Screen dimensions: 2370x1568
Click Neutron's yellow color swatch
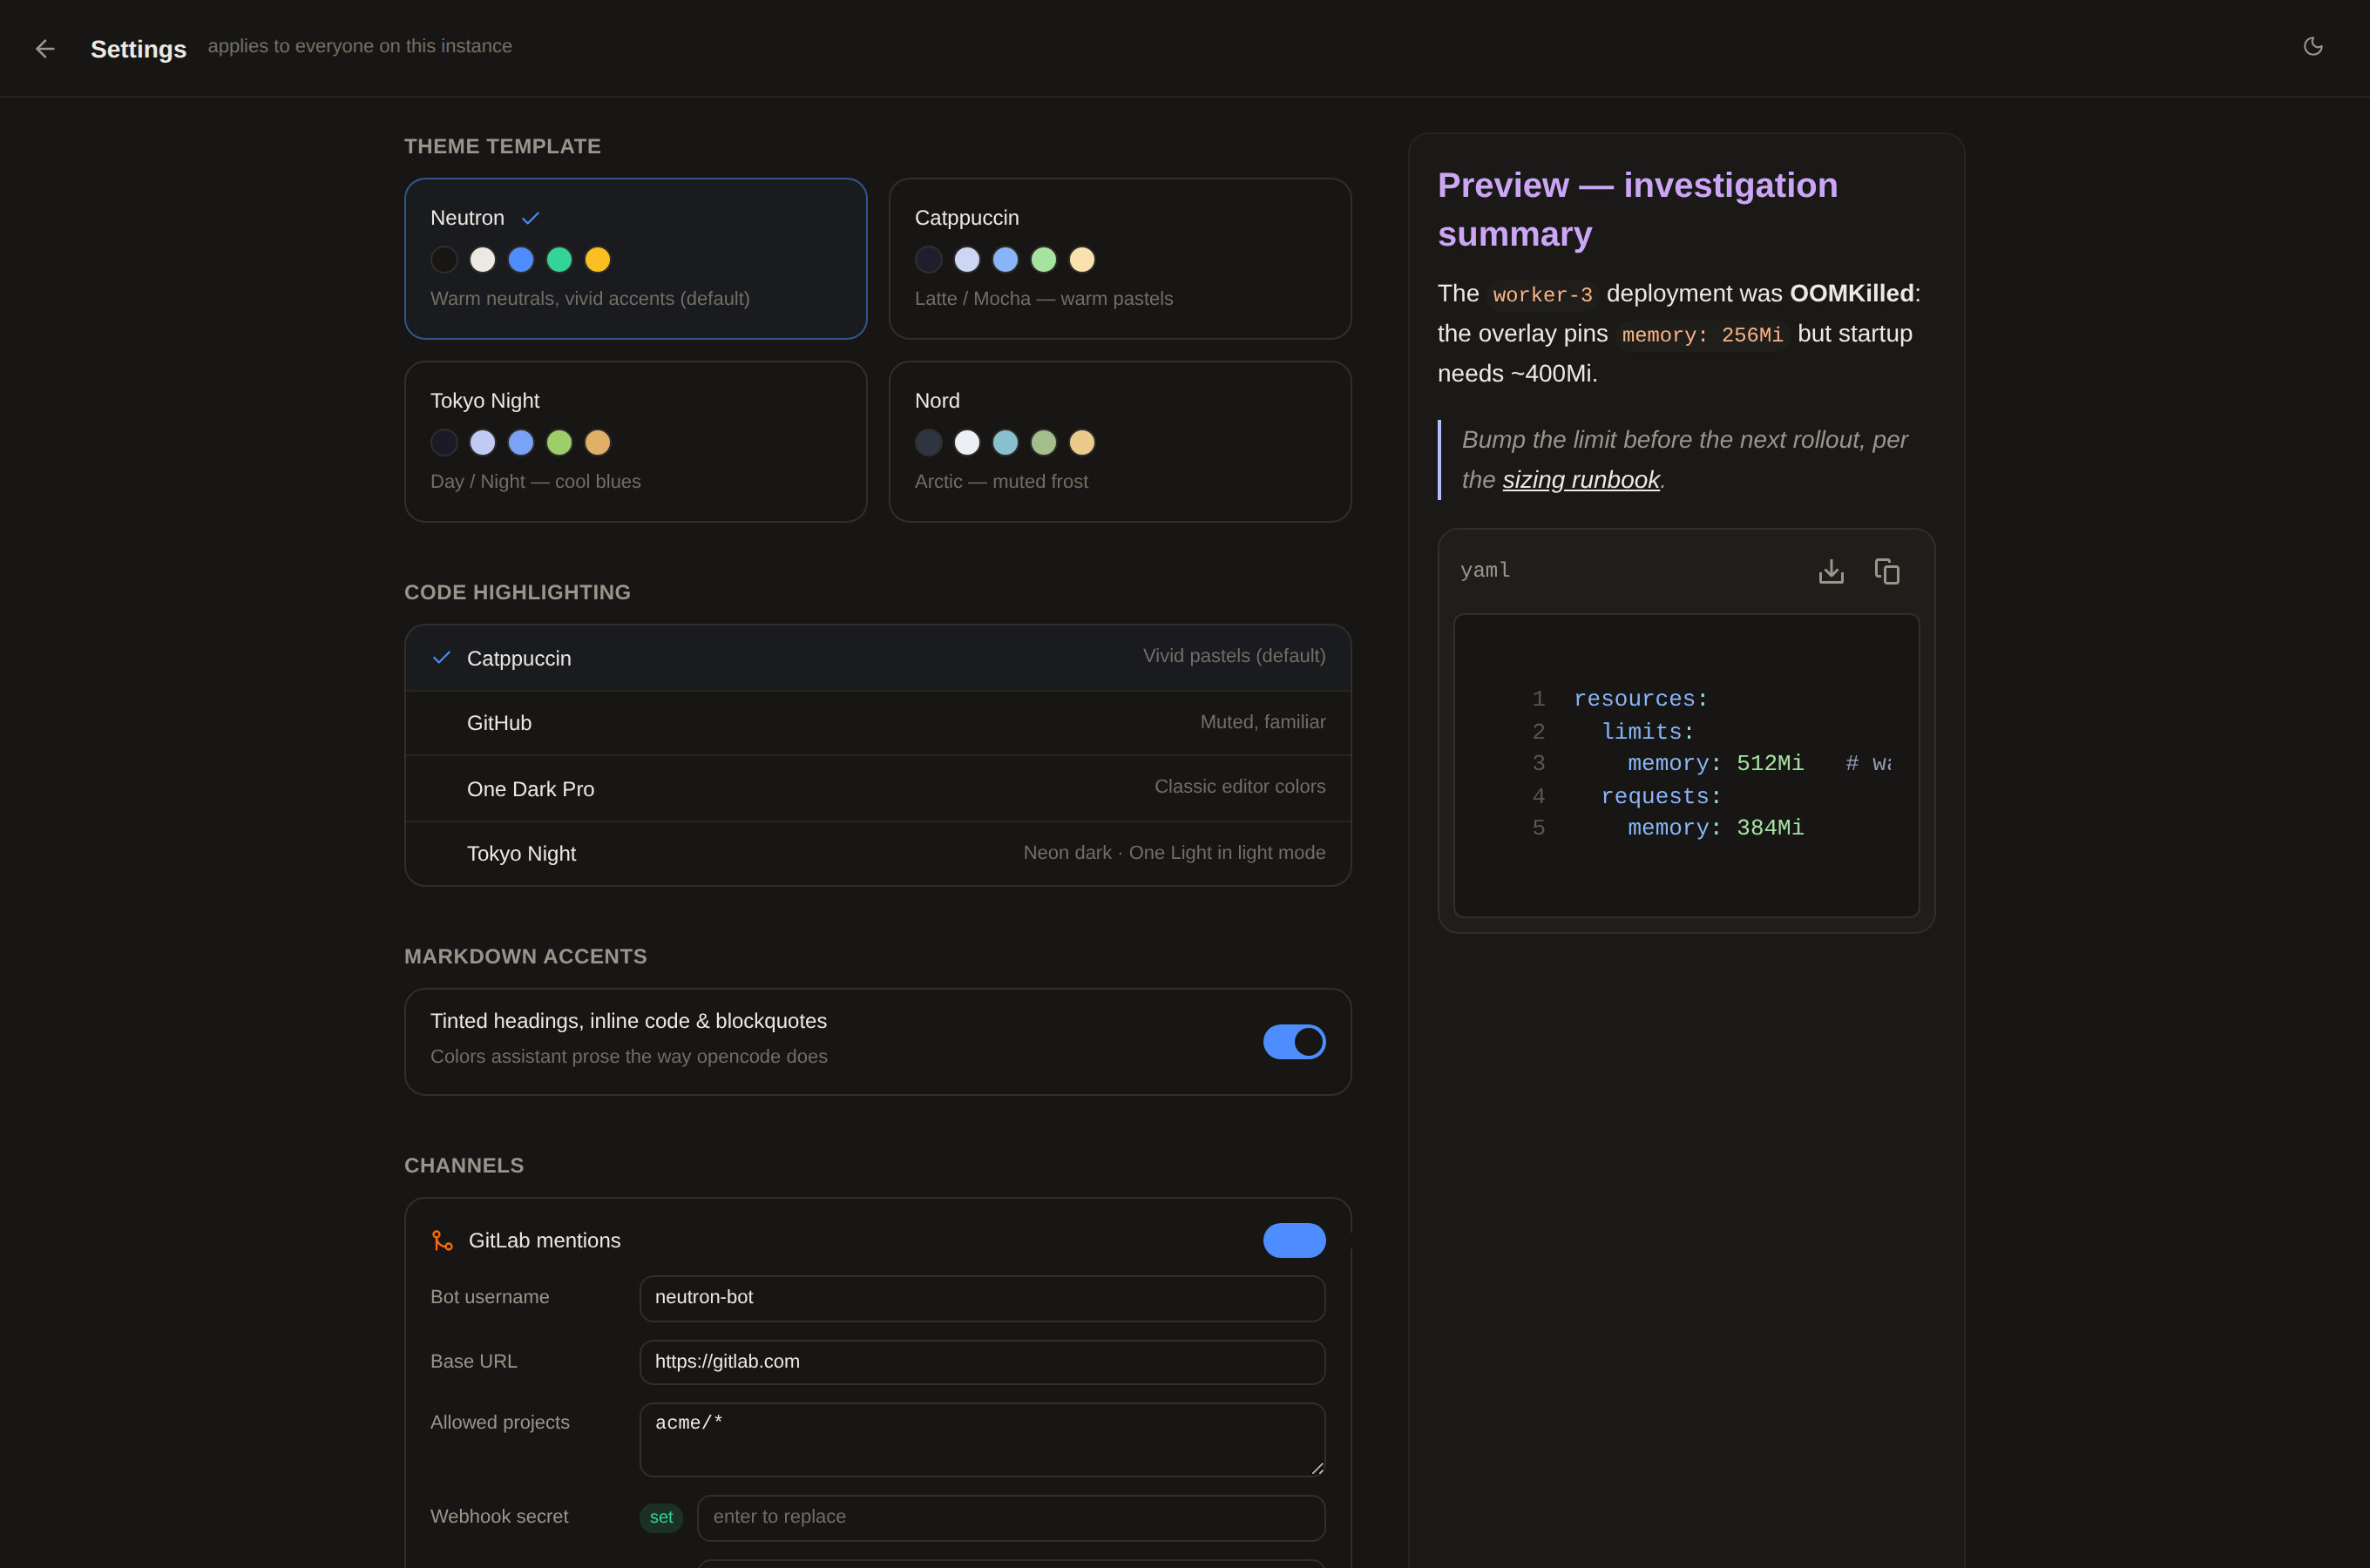[x=598, y=260]
